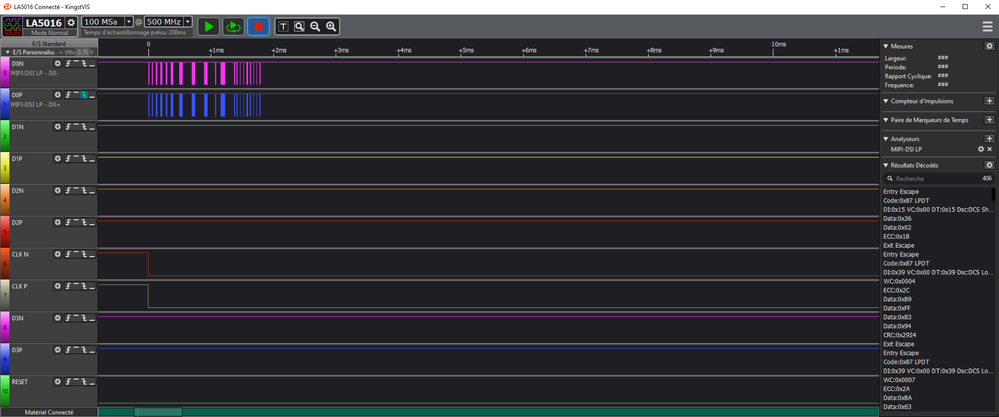Open RESET channel settings gear
The image size is (999, 417).
[x=57, y=381]
